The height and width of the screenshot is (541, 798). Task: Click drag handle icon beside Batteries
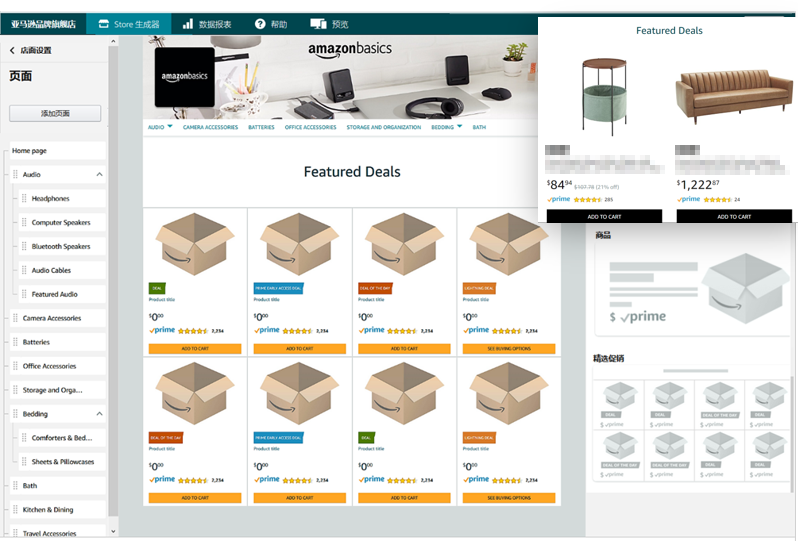[15, 342]
